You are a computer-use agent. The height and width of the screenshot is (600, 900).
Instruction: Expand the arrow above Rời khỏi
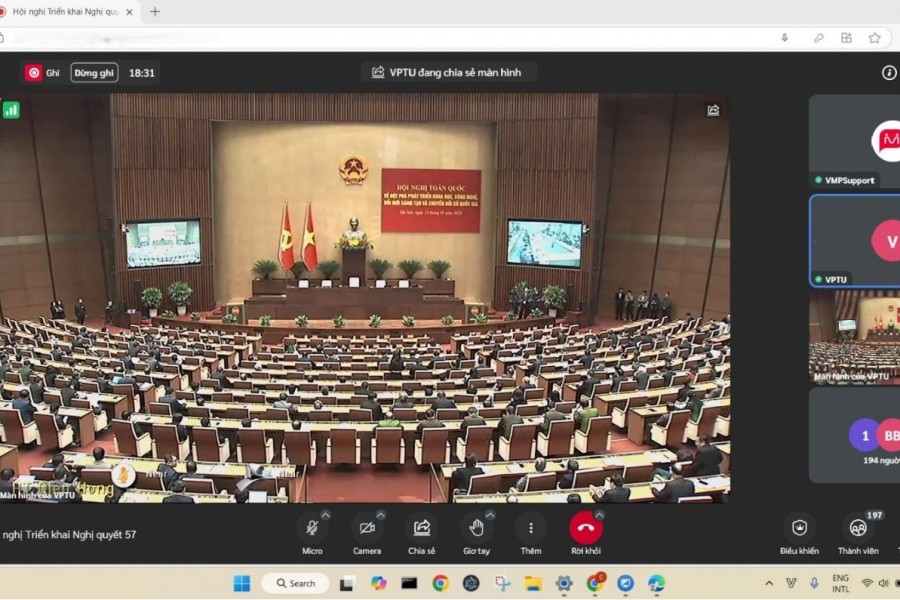coord(600,514)
